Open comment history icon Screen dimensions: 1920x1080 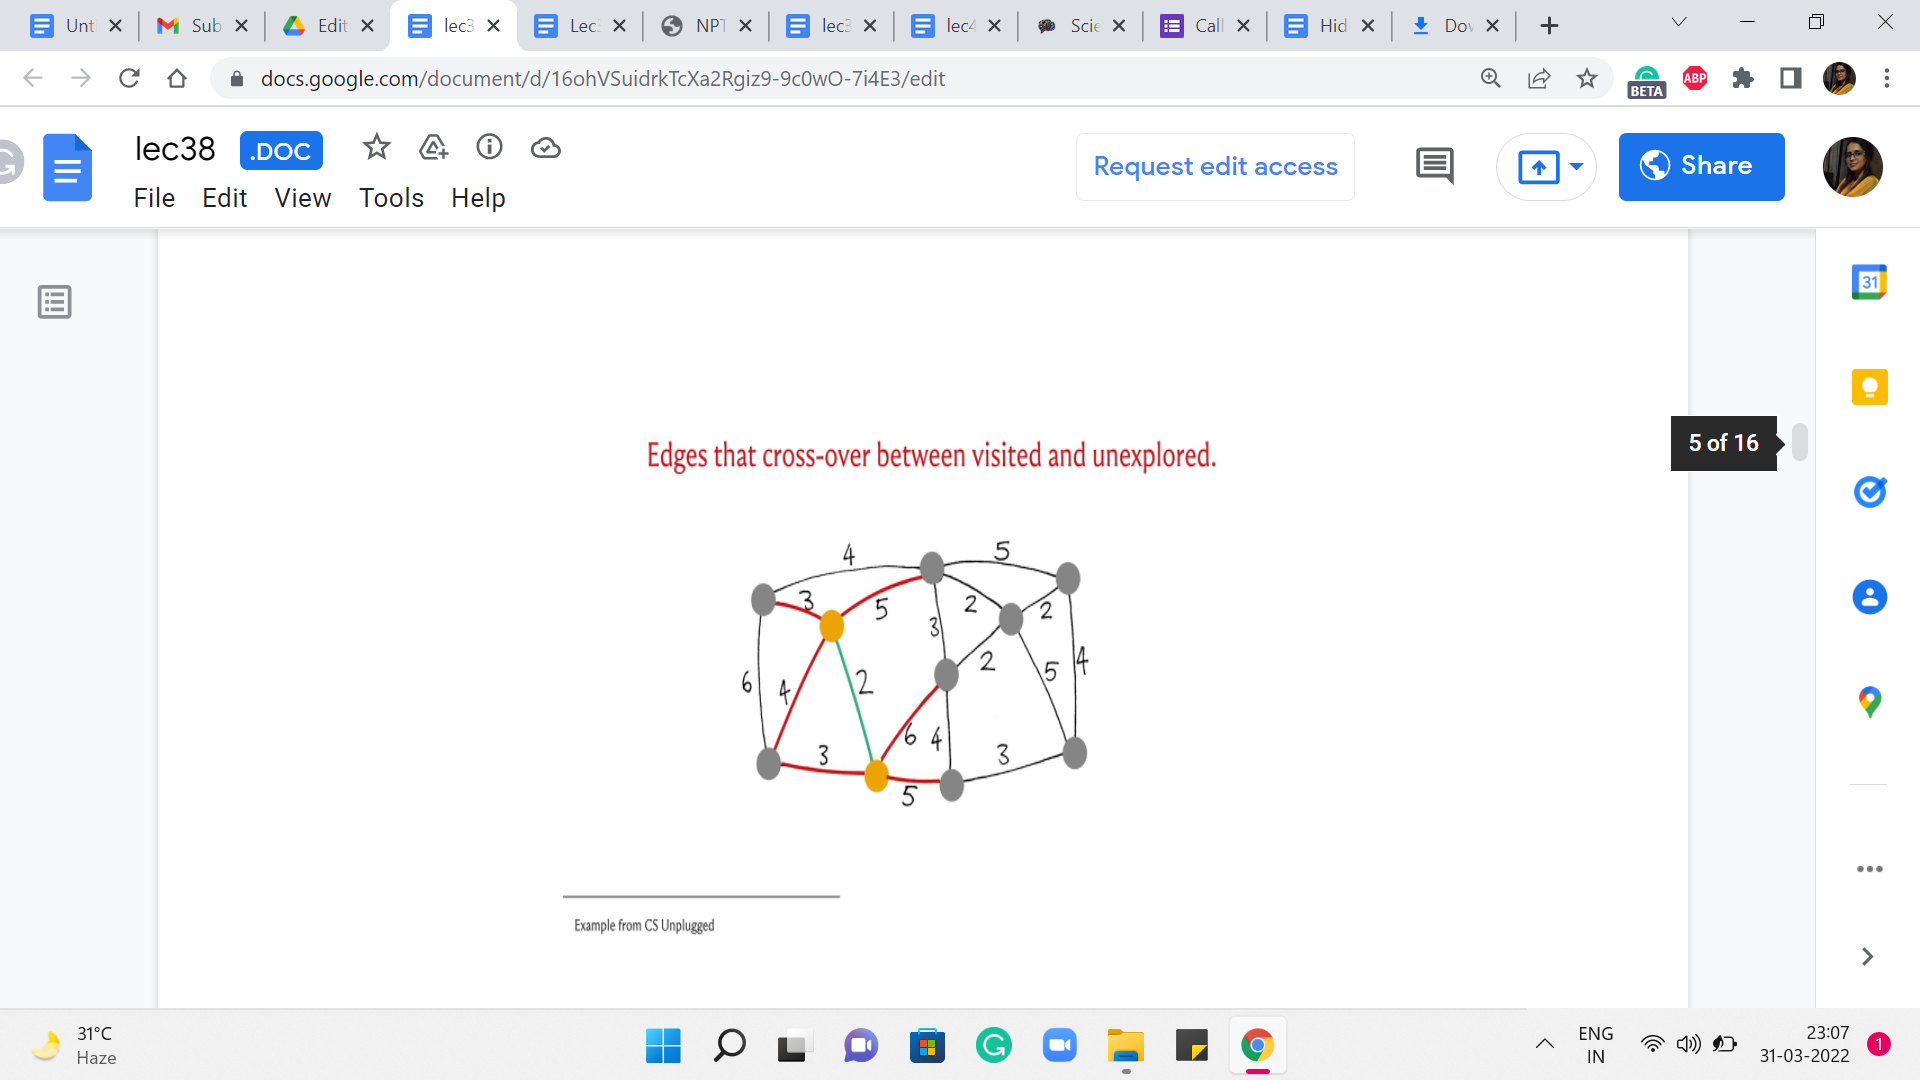click(x=1434, y=166)
